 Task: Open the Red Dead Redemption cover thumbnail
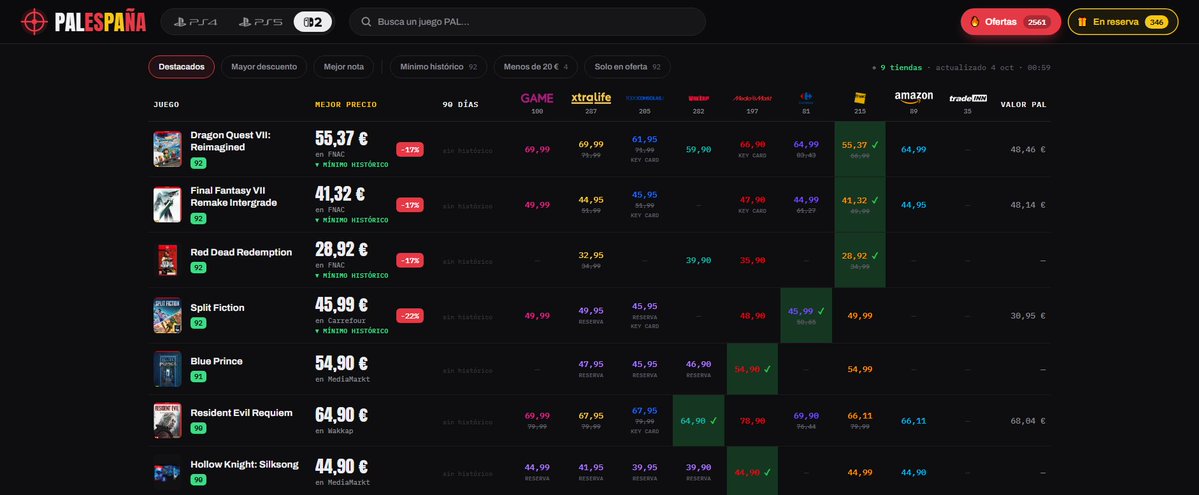click(x=167, y=260)
